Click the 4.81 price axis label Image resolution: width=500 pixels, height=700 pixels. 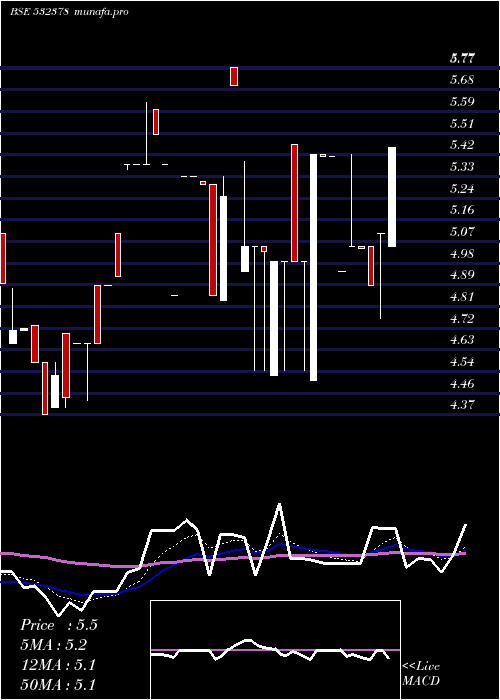tap(462, 296)
